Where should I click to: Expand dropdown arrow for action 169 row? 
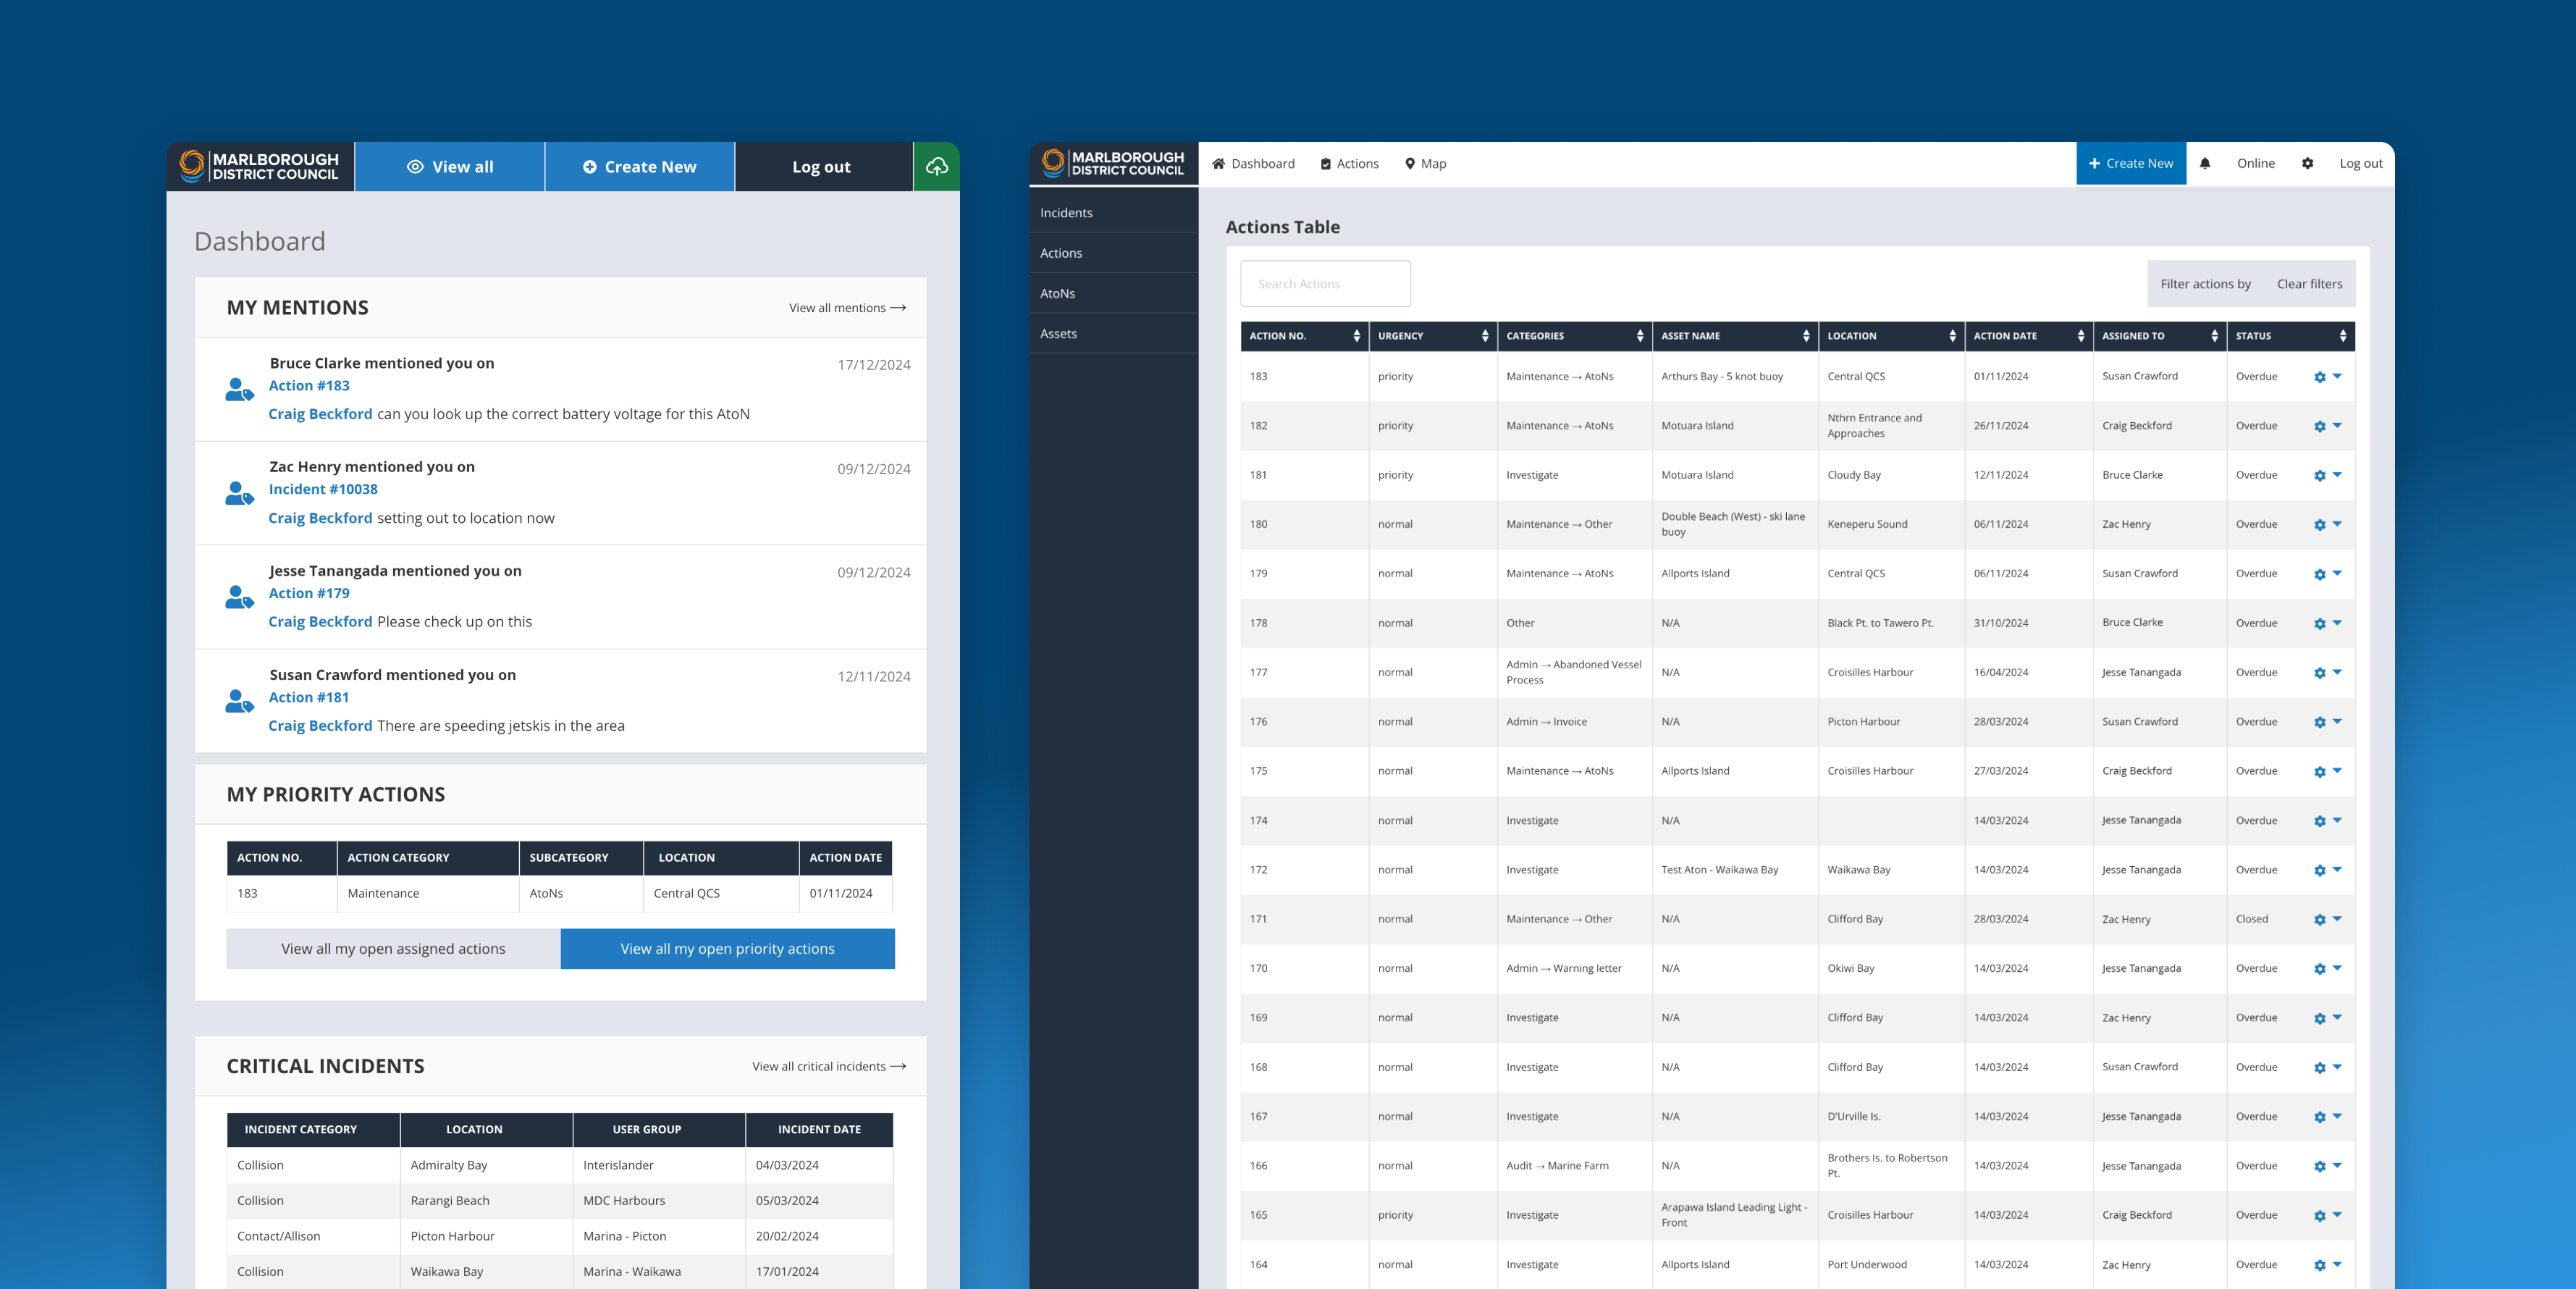(2337, 1017)
